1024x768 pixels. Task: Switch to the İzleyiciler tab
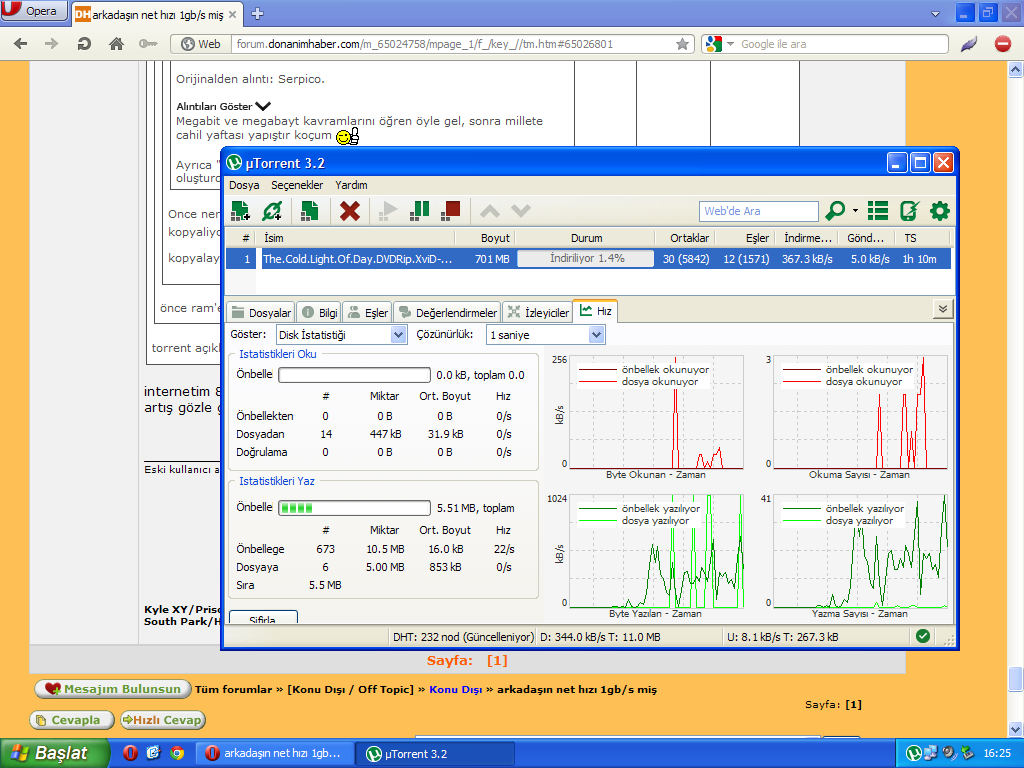coord(538,312)
